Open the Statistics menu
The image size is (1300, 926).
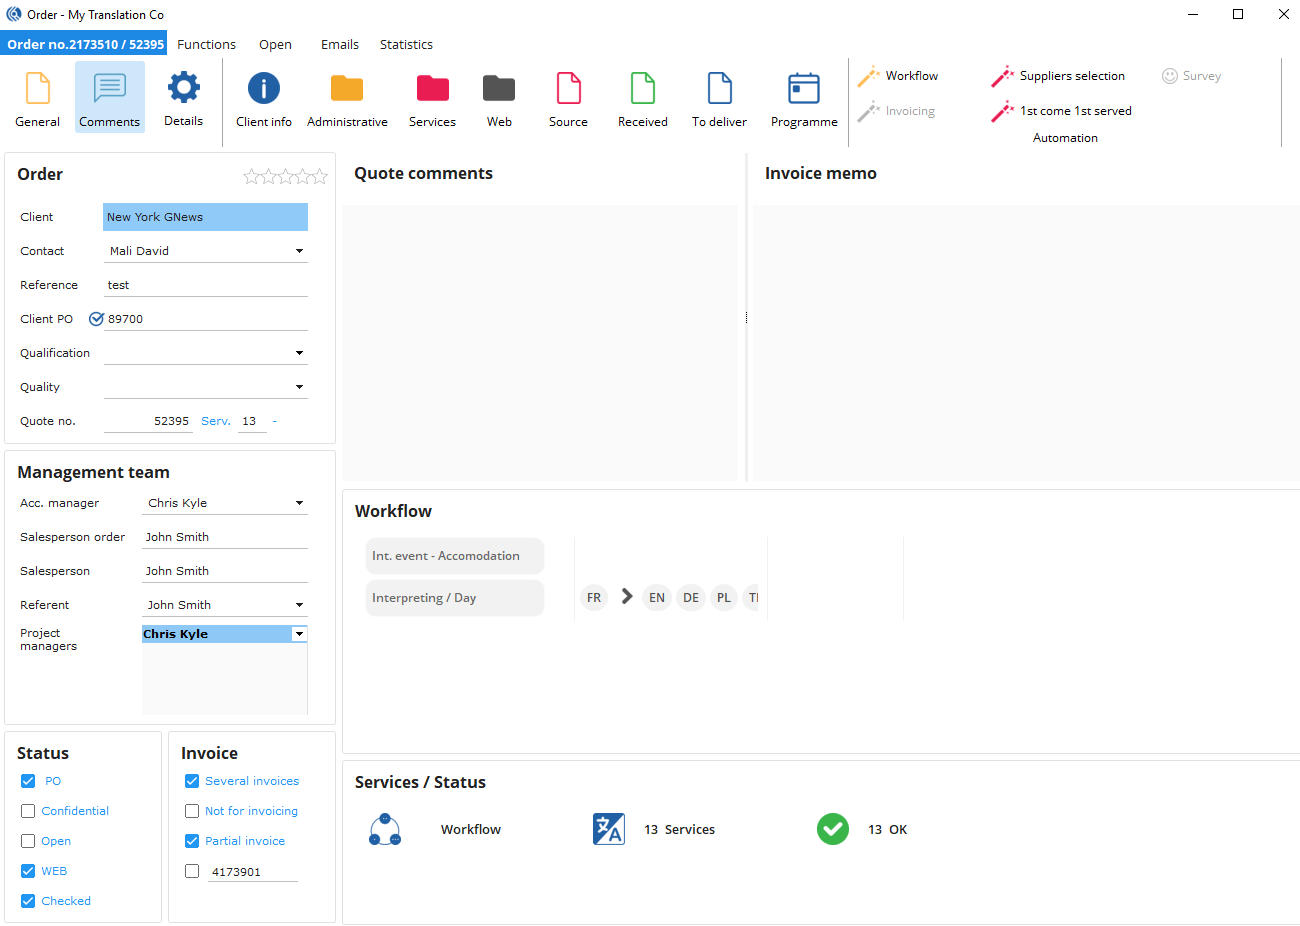(406, 45)
